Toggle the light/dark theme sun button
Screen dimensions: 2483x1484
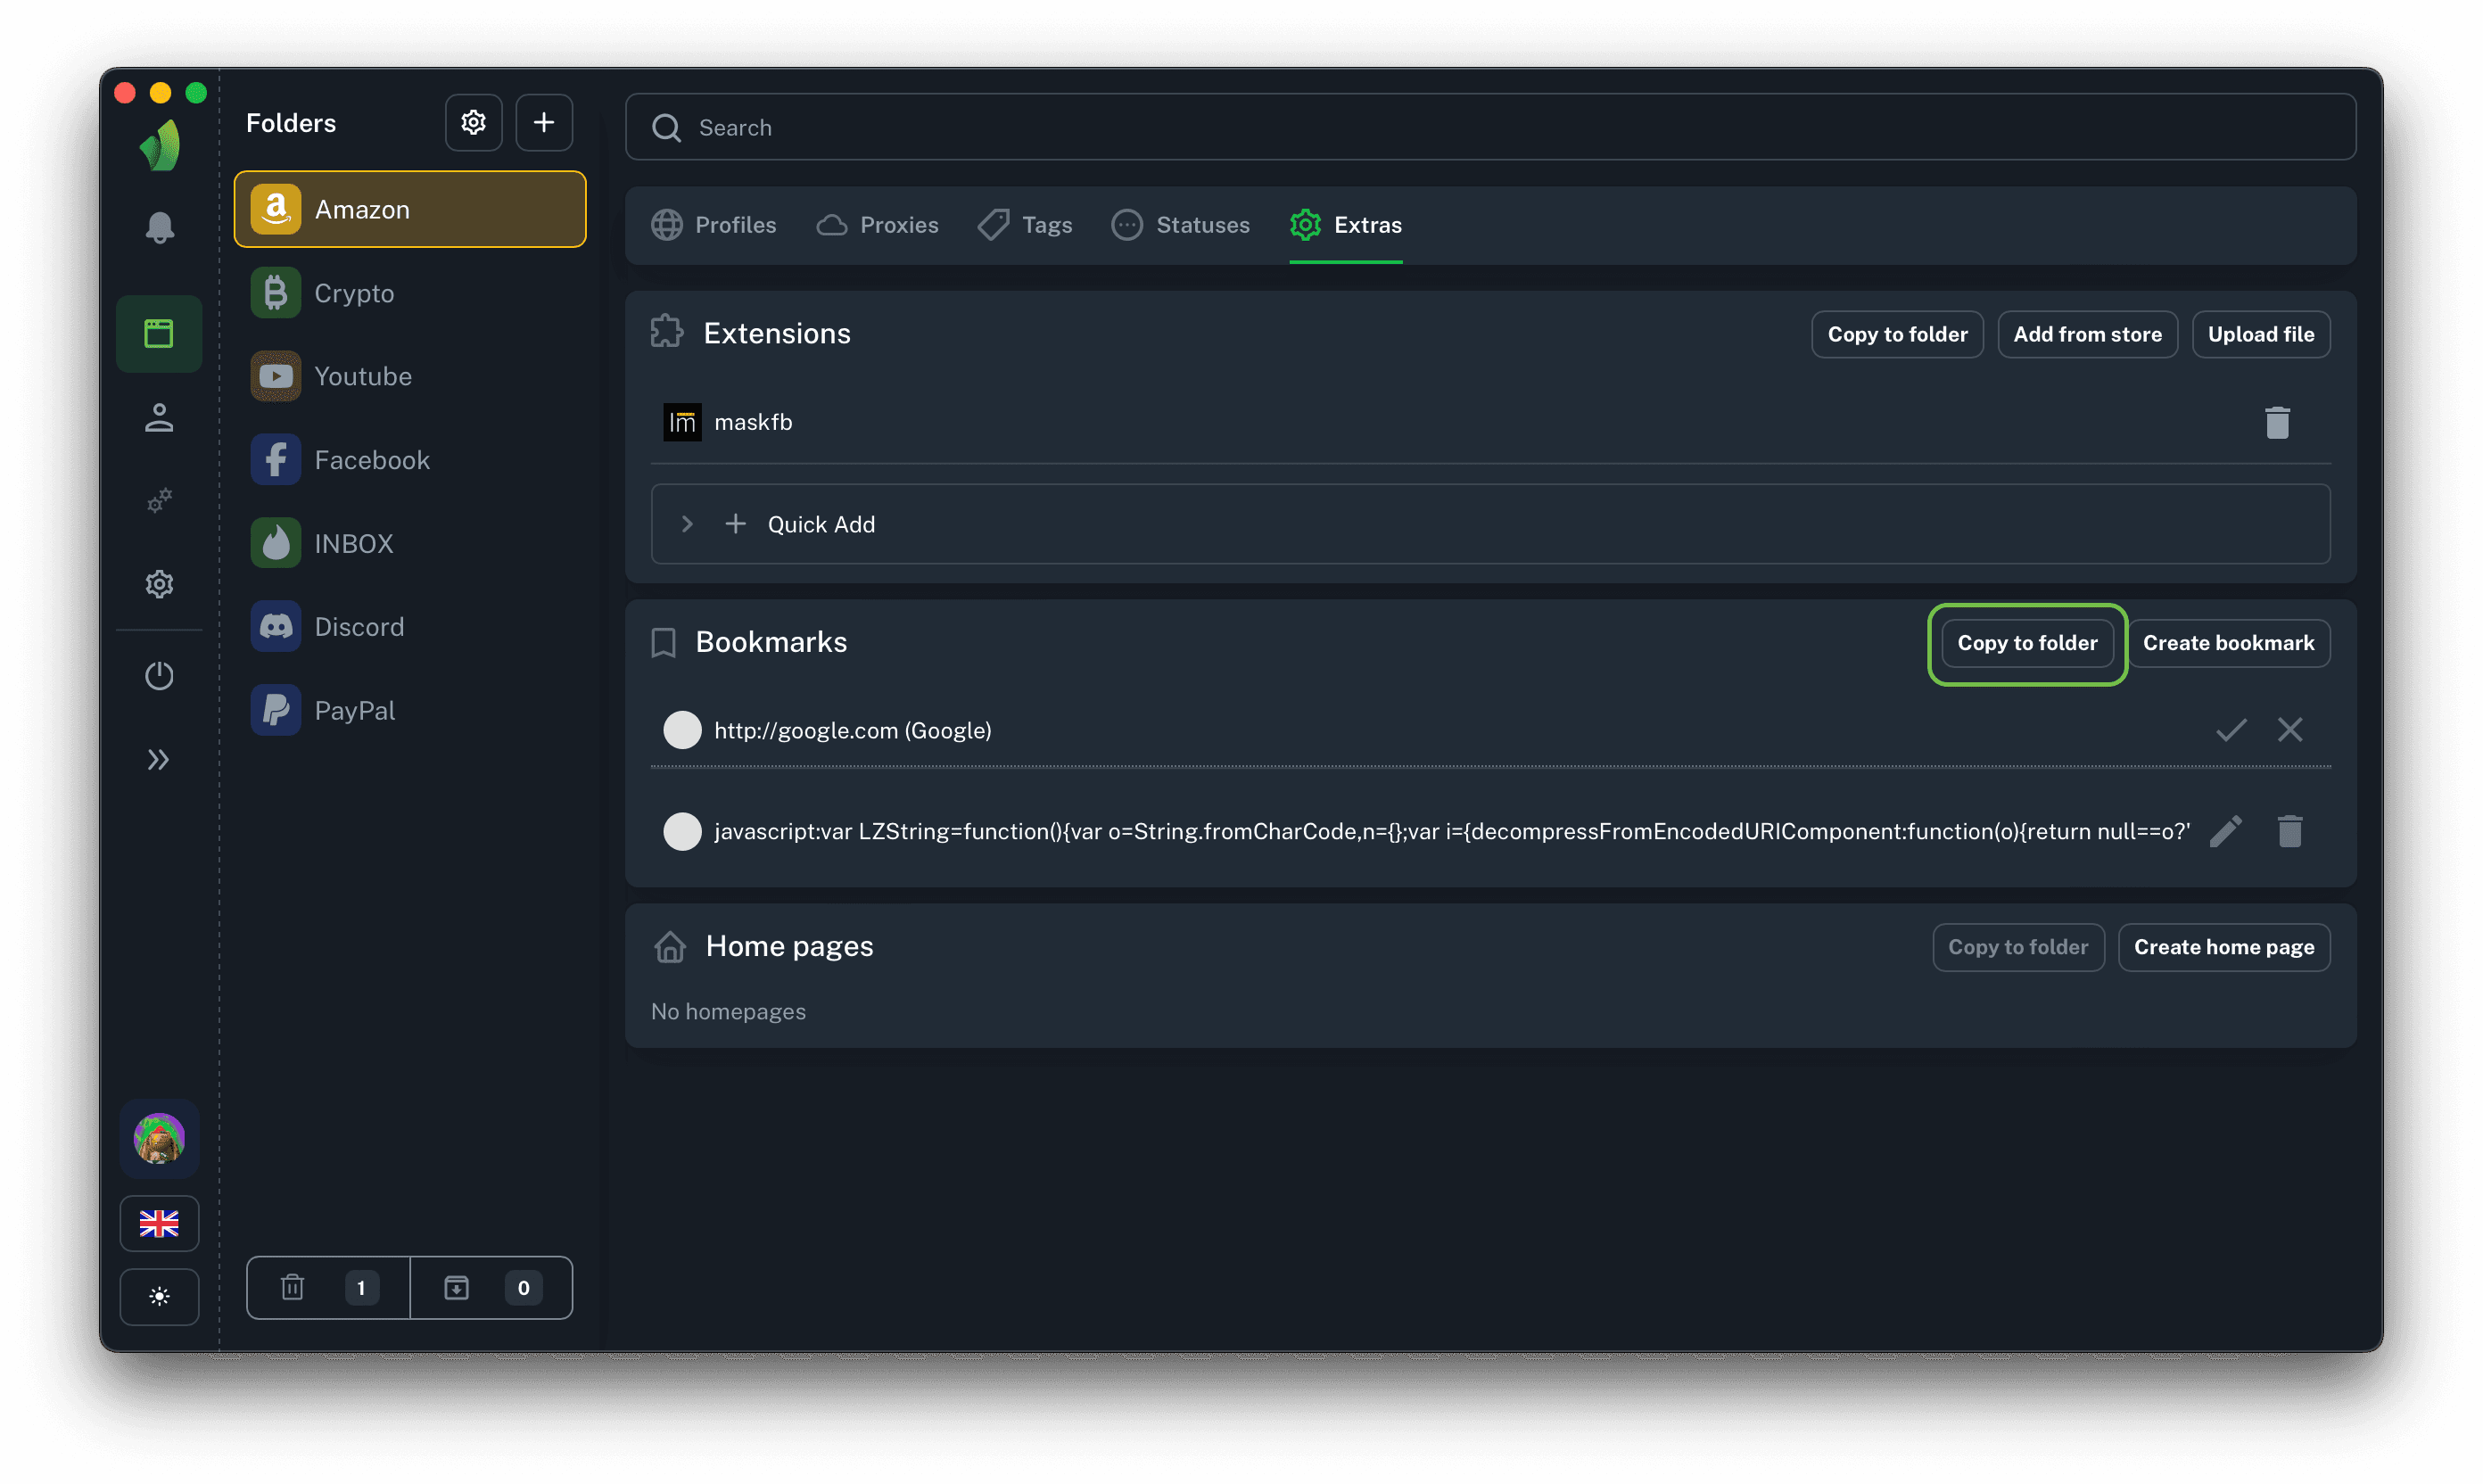click(159, 1297)
